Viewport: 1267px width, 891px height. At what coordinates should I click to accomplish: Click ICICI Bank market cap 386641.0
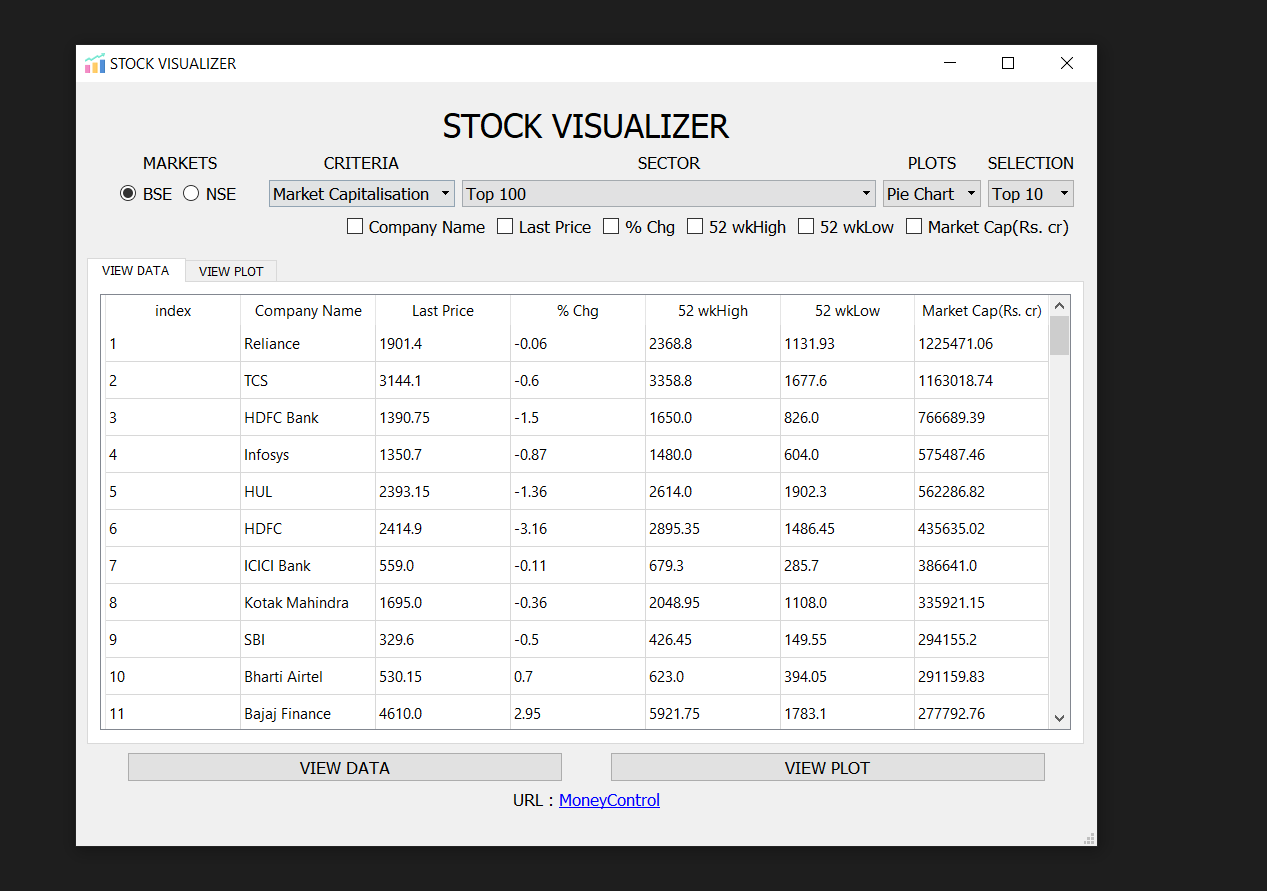coord(982,566)
